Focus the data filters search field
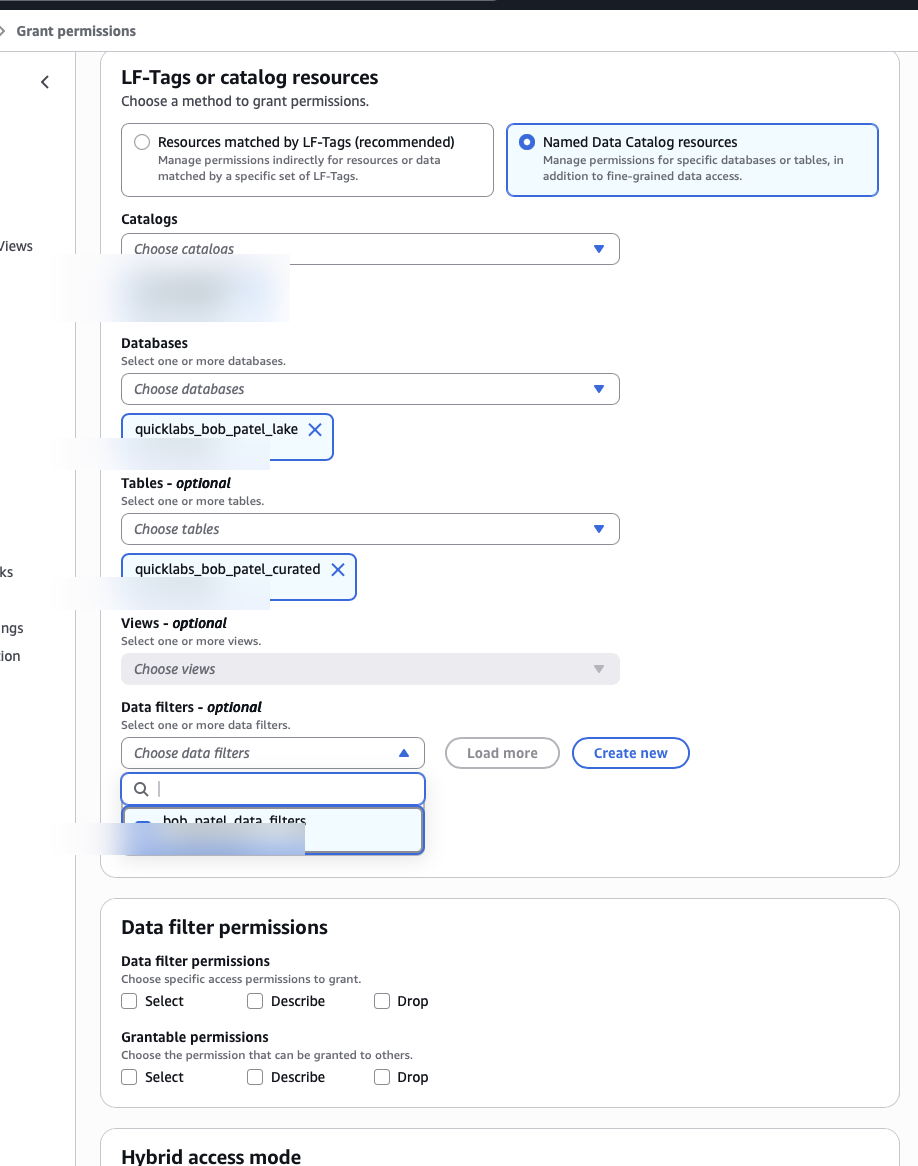 (273, 789)
